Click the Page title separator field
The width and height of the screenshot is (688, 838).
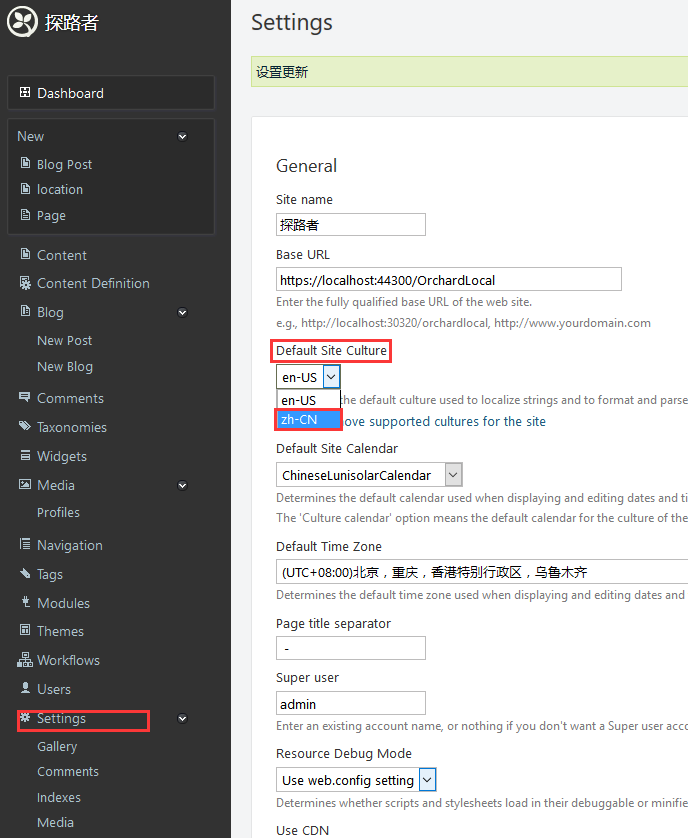point(351,648)
